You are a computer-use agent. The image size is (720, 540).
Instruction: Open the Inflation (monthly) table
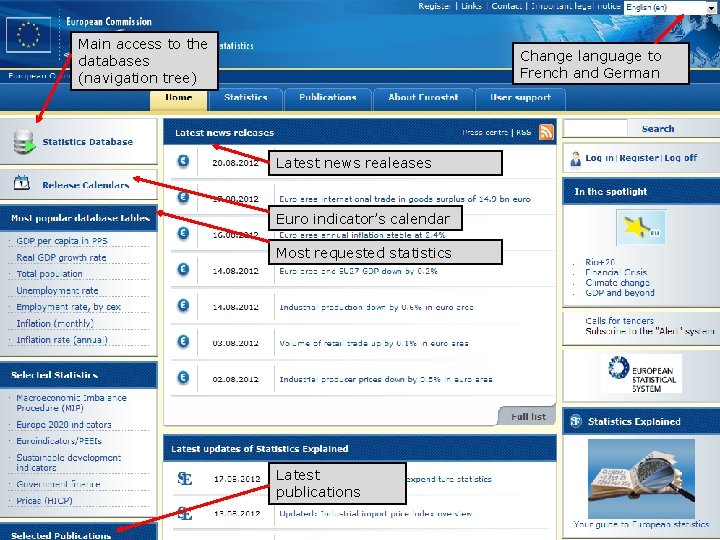pyautogui.click(x=55, y=323)
